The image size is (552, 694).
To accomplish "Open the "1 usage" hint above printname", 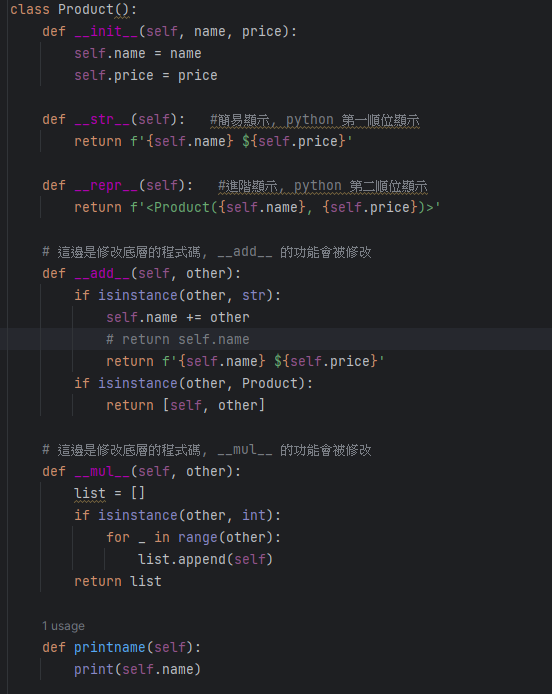I will 63,626.
